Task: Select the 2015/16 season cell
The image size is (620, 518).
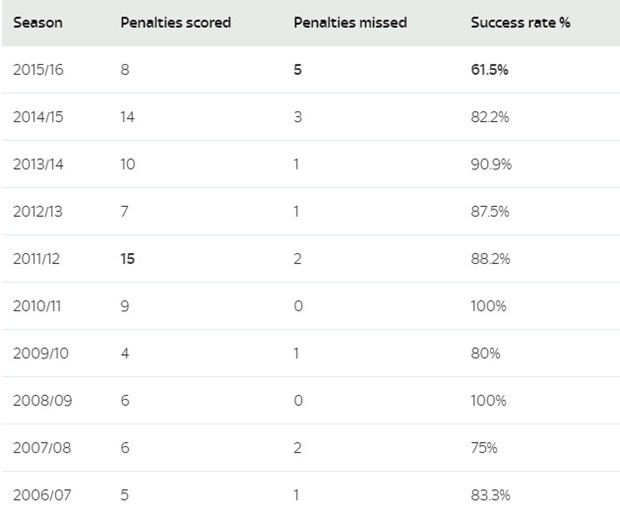Action: [x=40, y=70]
